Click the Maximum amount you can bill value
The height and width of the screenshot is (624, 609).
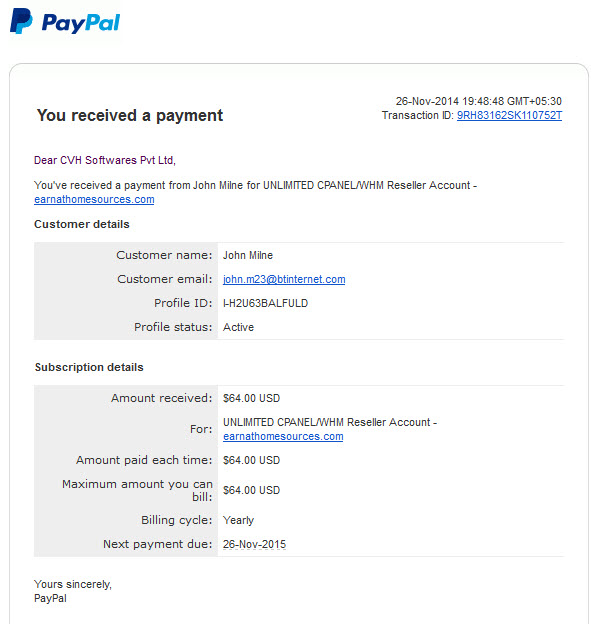(252, 490)
